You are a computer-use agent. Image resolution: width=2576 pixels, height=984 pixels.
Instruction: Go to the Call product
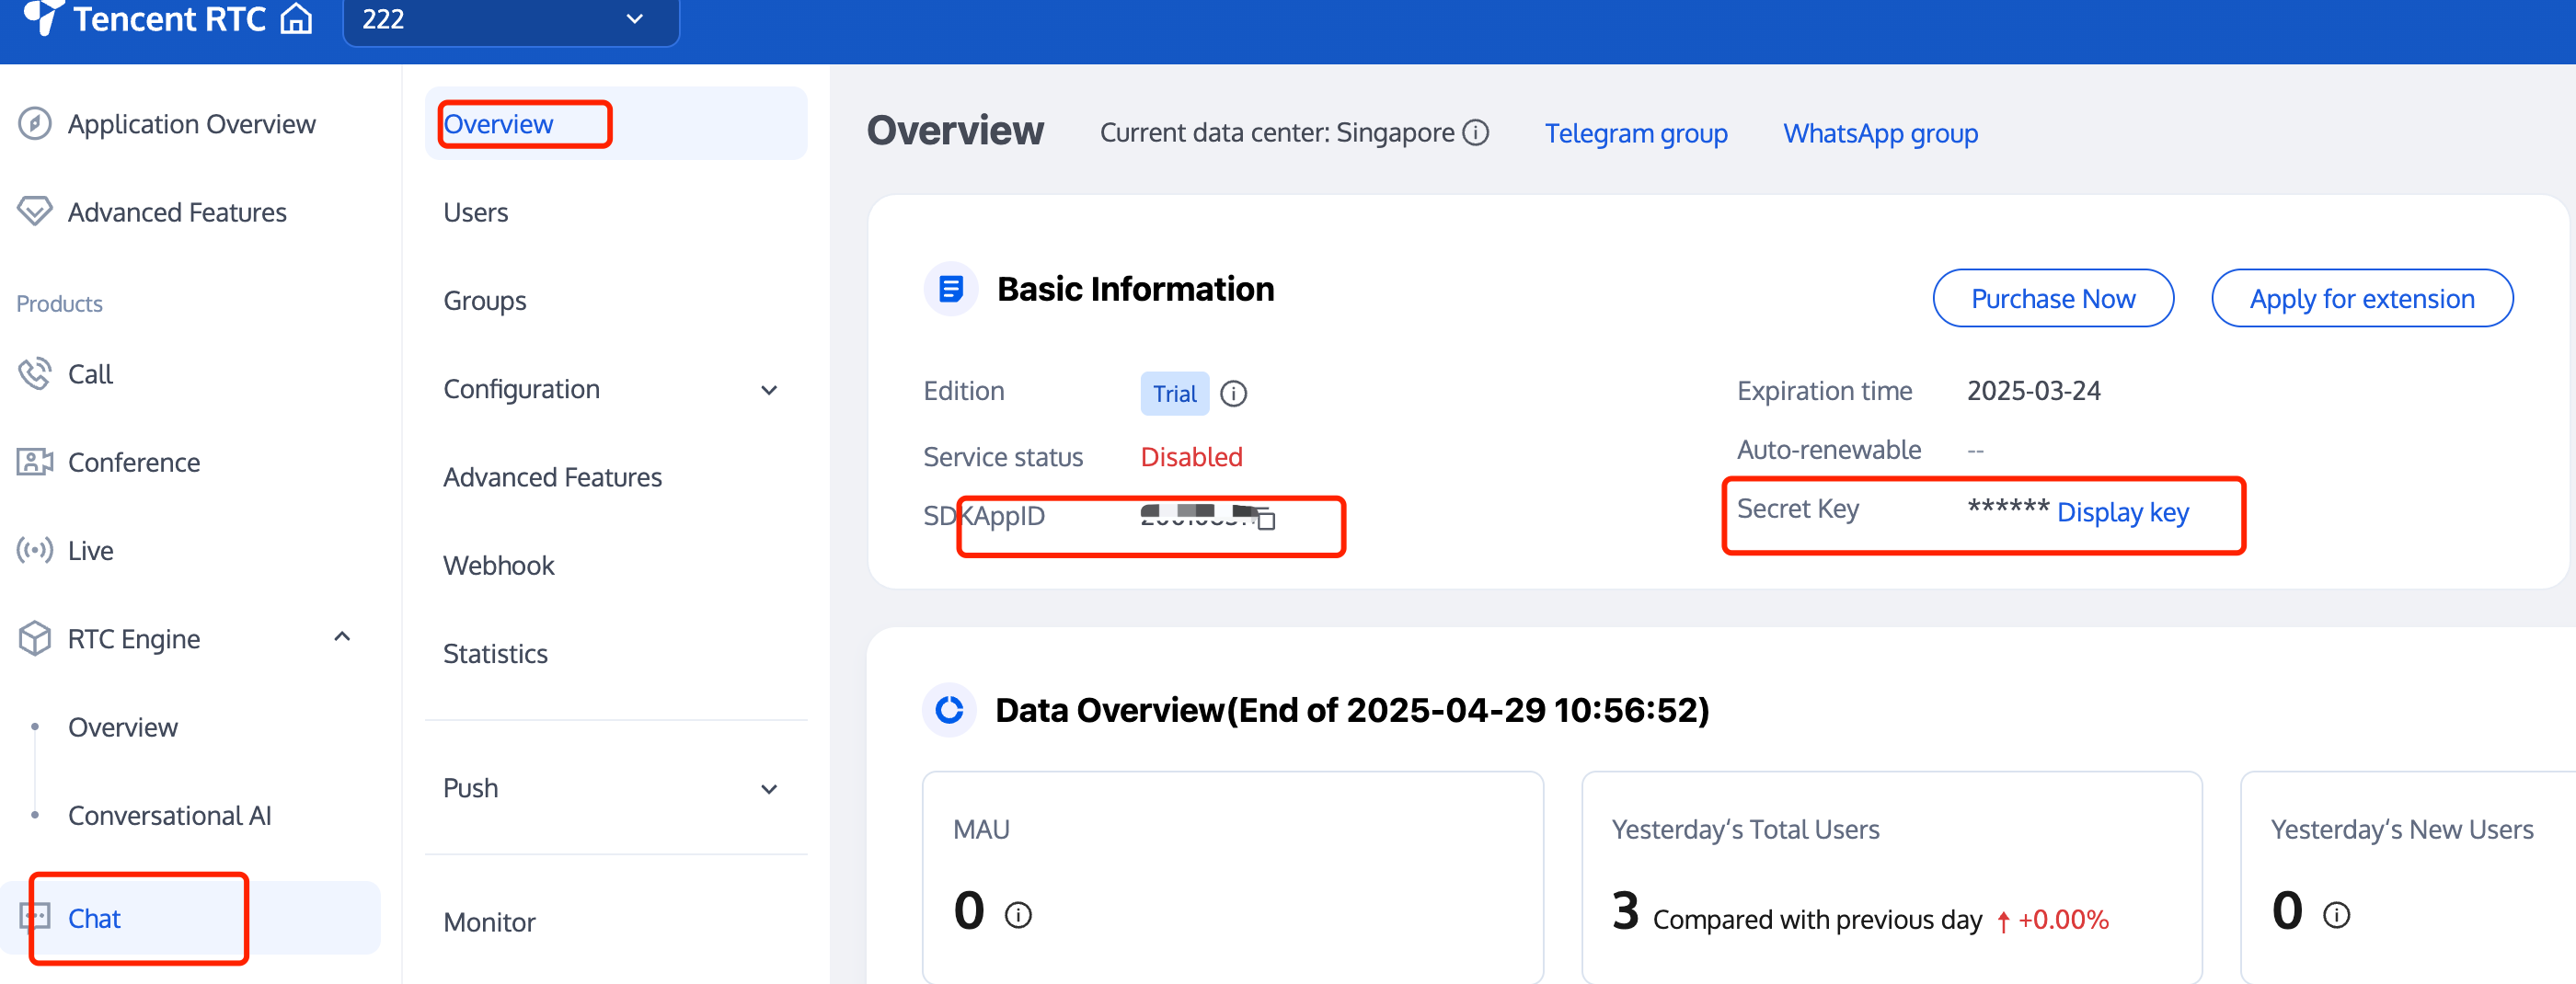(x=90, y=374)
